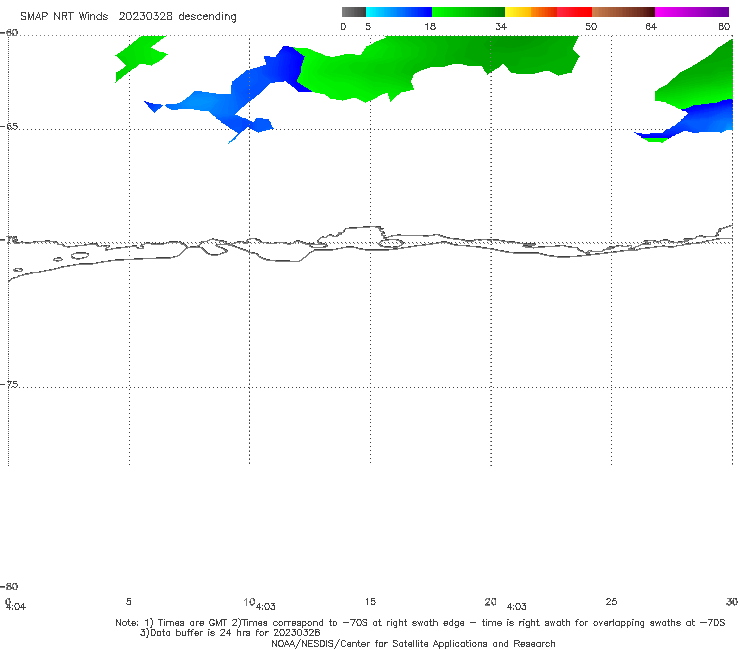Click the gray 0-5 segment of the color bar
Viewport: 740px width, 650px height.
pyautogui.click(x=353, y=12)
